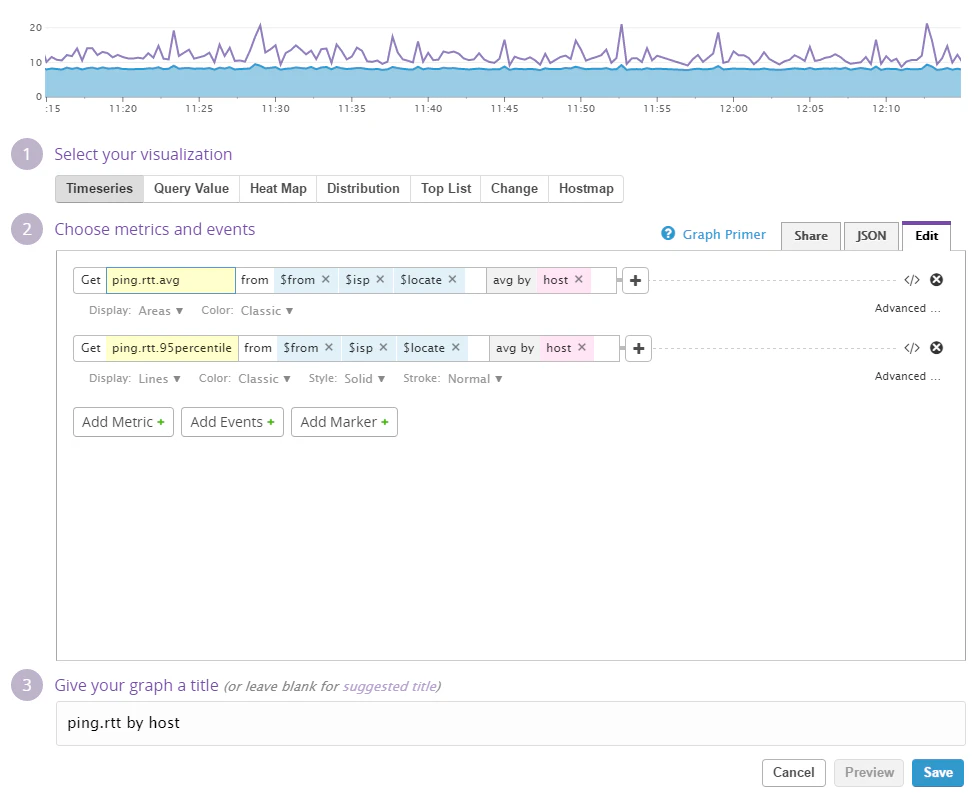The image size is (976, 794).
Task: Delete the ping.rtt.95percentile query row
Action: (936, 348)
